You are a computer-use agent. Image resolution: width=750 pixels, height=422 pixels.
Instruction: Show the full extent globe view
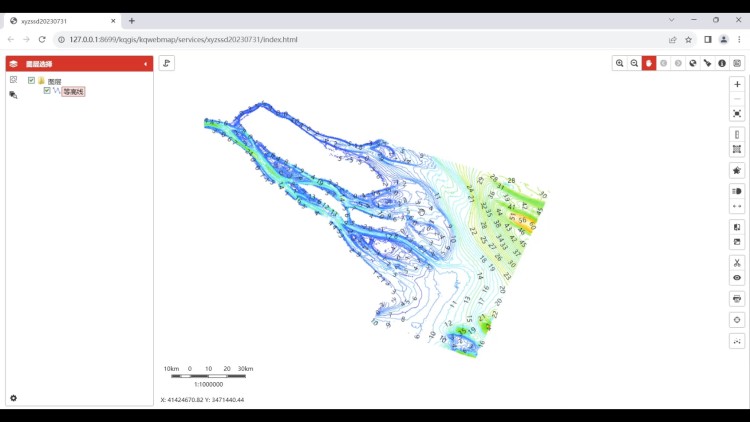tap(693, 63)
